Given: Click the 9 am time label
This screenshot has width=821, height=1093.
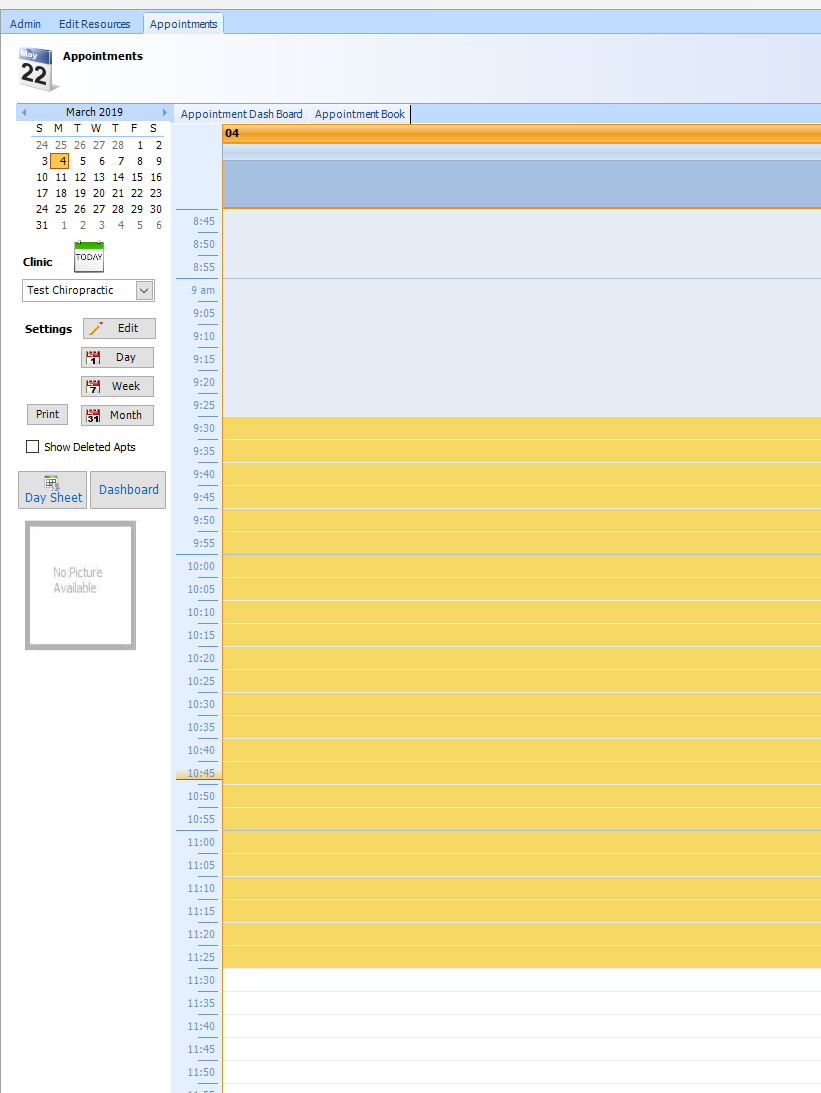Looking at the screenshot, I should pyautogui.click(x=203, y=290).
